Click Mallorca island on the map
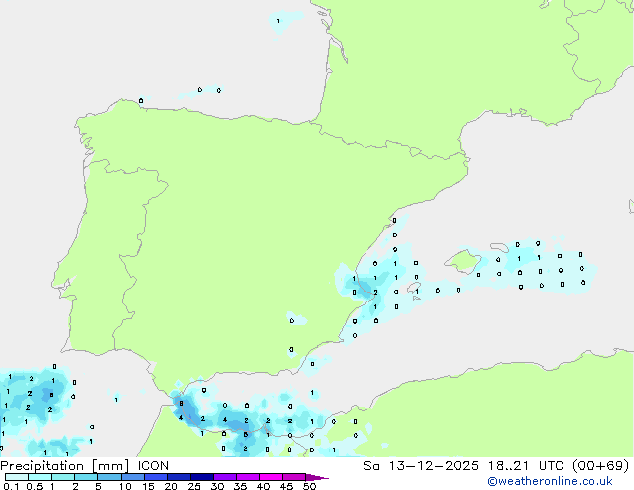The image size is (634, 490). pos(461,262)
